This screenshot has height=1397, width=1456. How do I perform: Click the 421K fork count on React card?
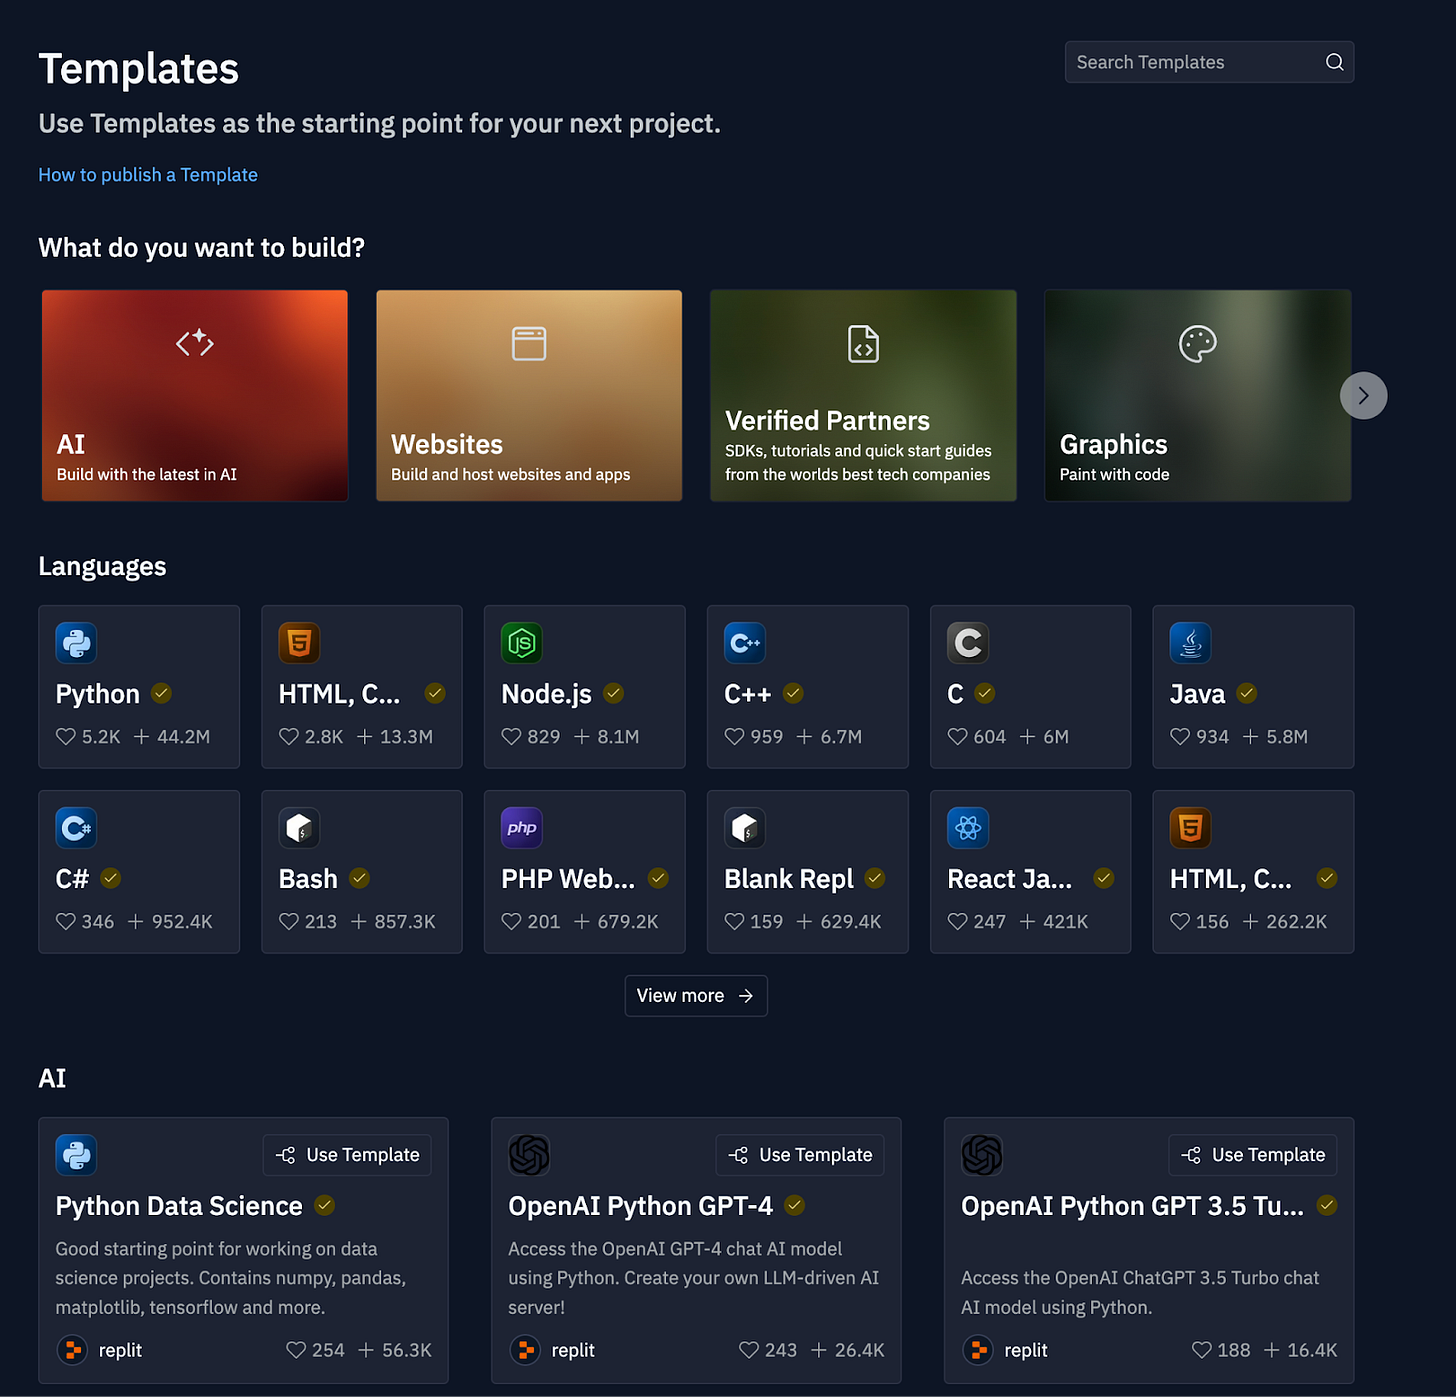(1066, 922)
